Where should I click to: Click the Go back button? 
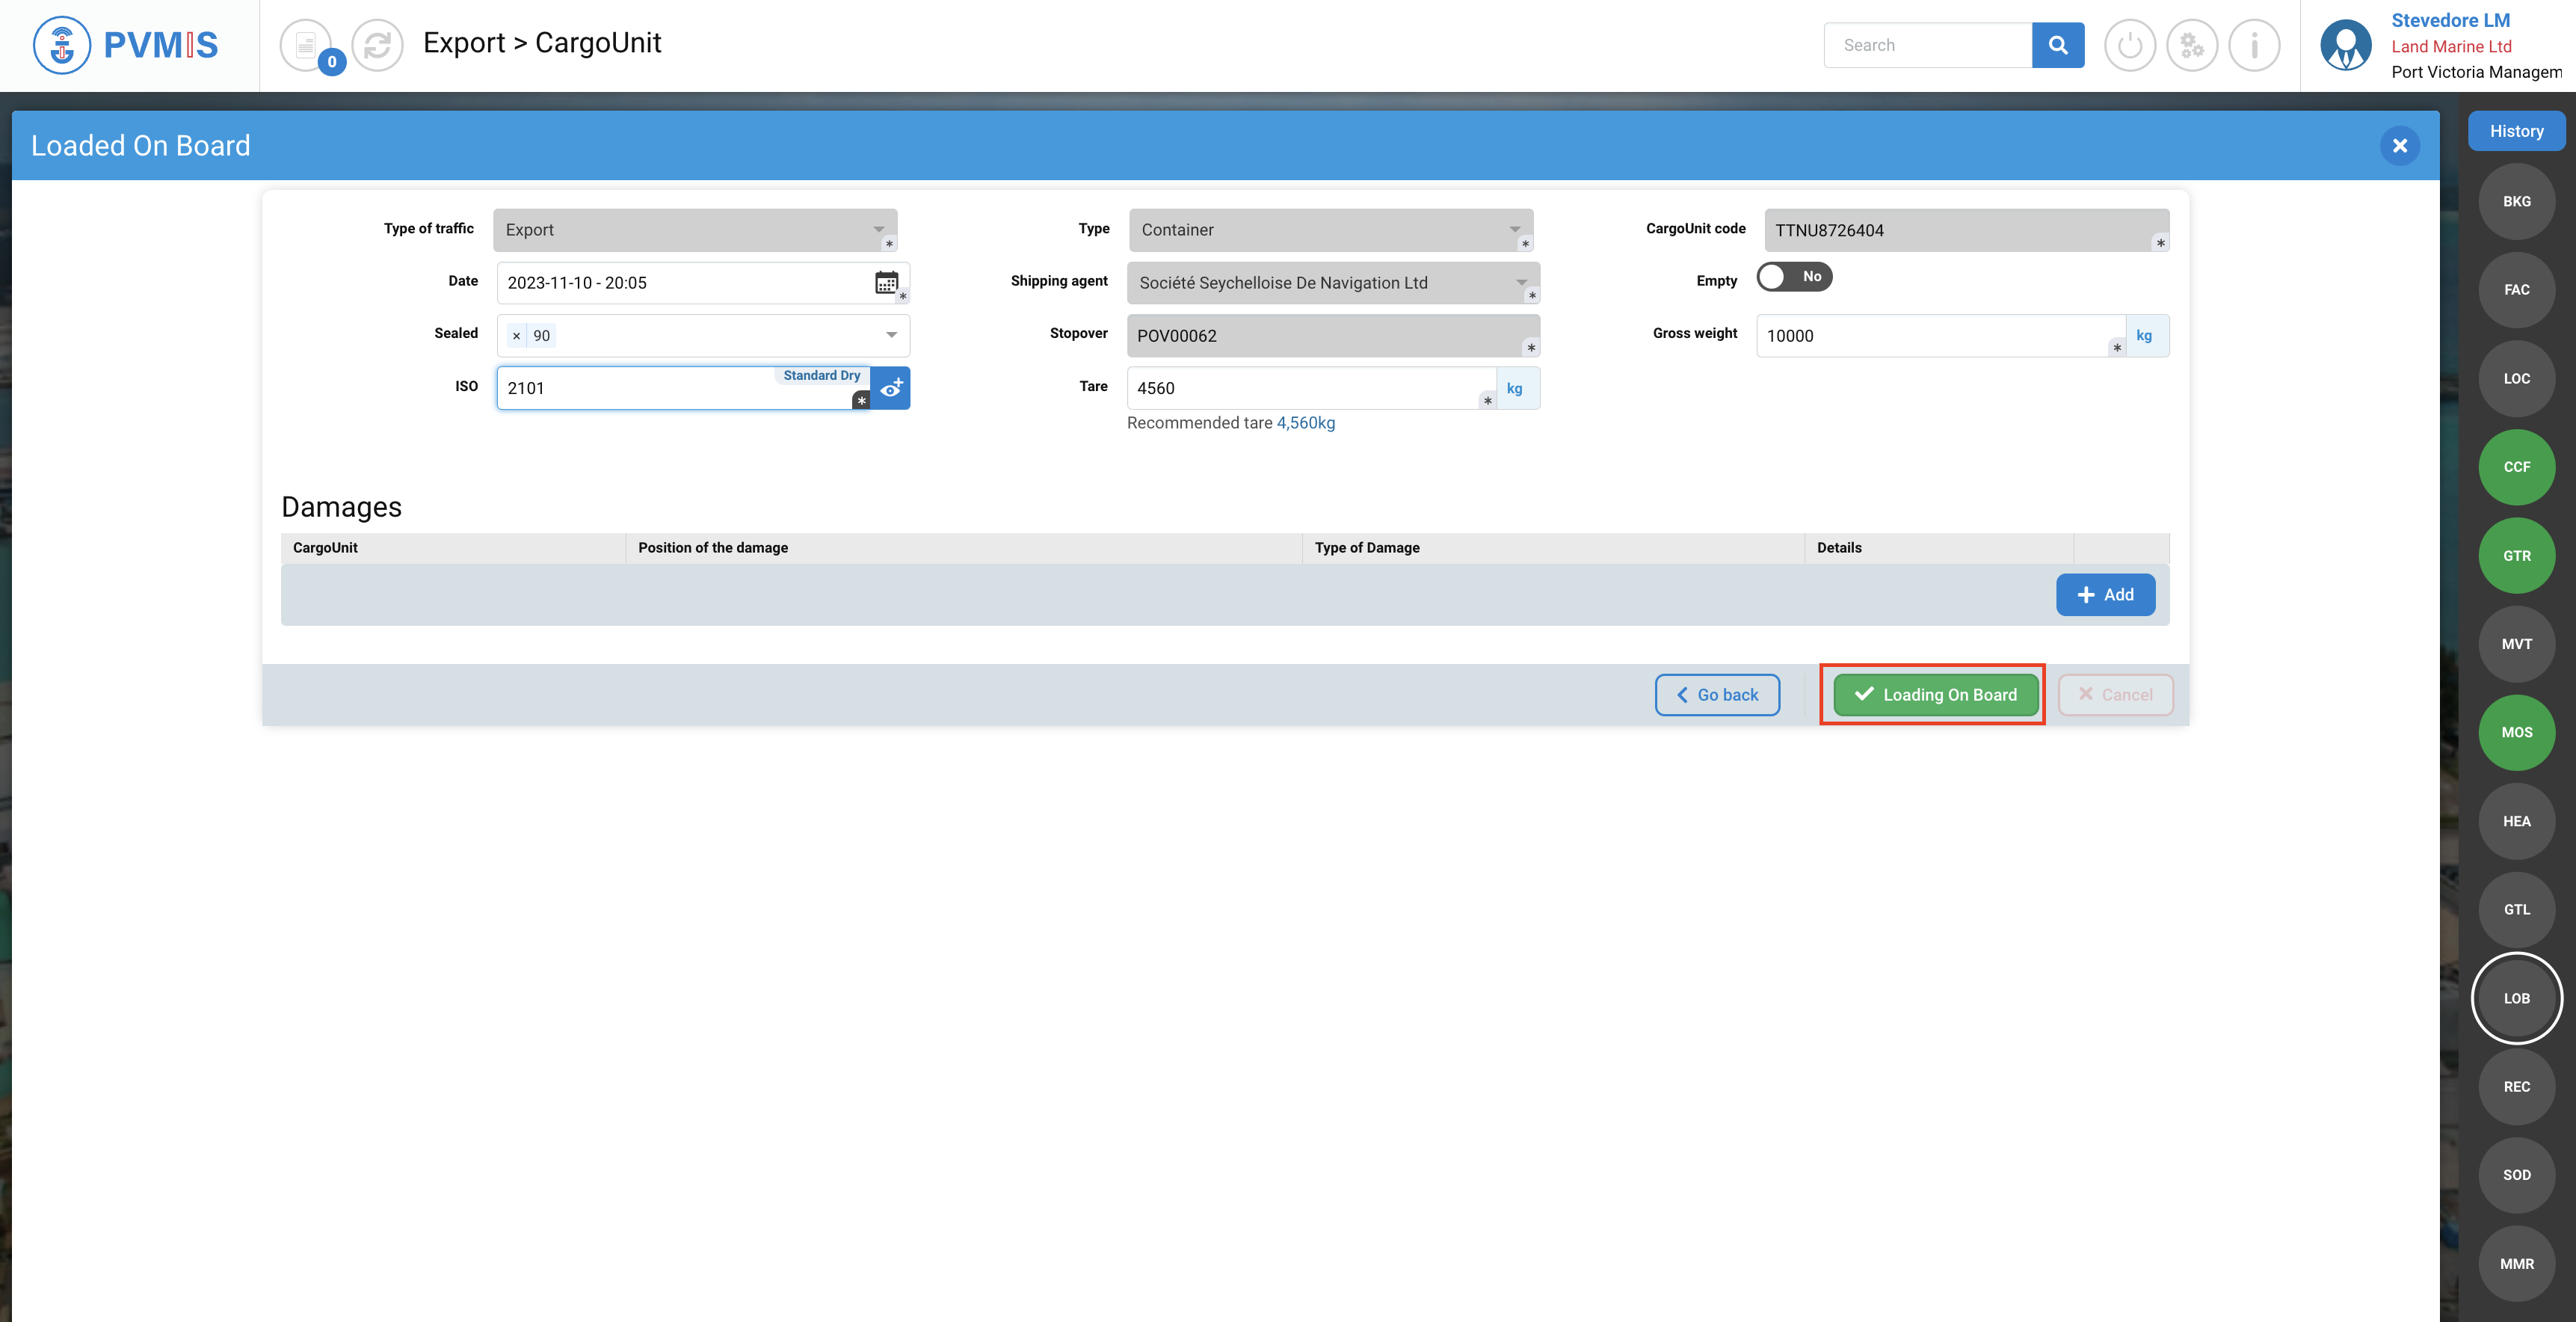coord(1716,695)
